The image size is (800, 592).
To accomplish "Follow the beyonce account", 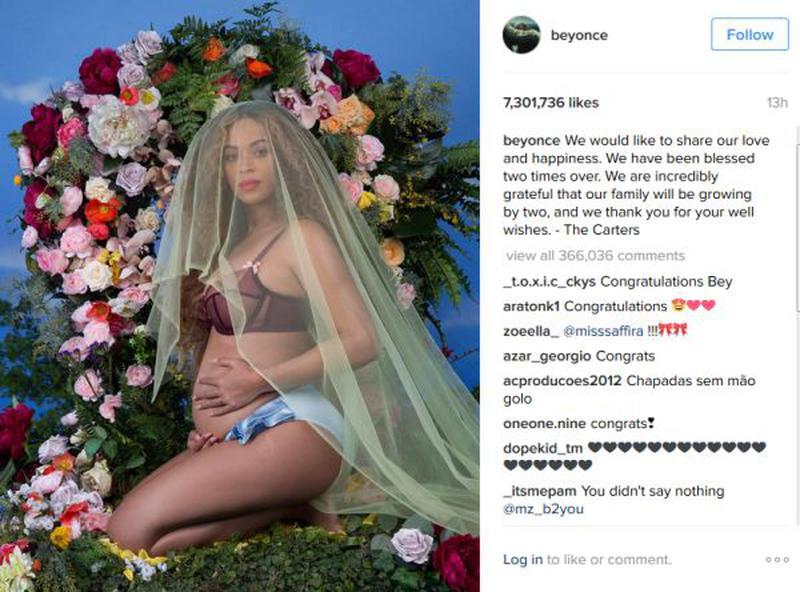I will [x=749, y=34].
